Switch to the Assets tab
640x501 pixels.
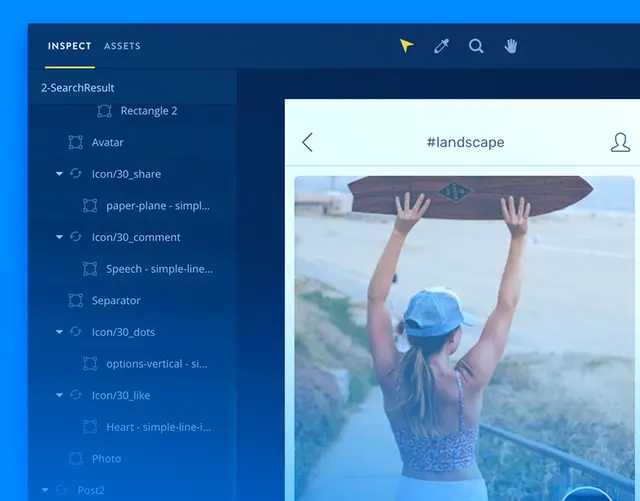coord(122,46)
